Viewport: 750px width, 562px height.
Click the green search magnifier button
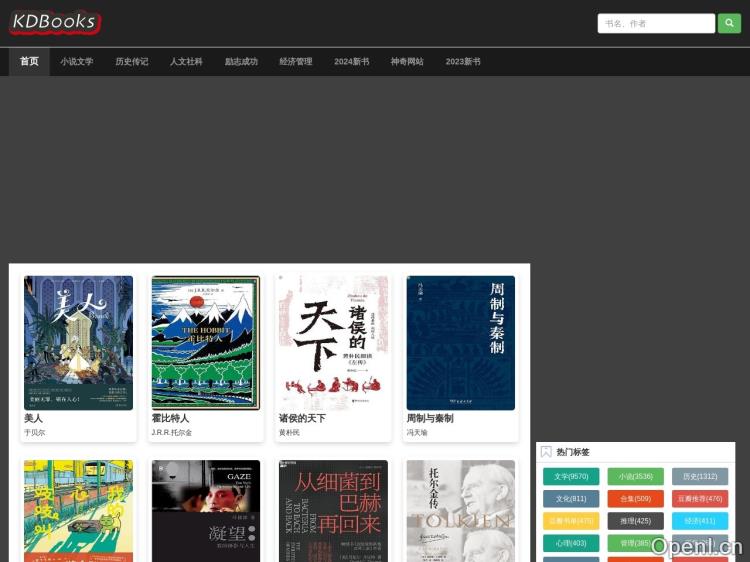(729, 23)
